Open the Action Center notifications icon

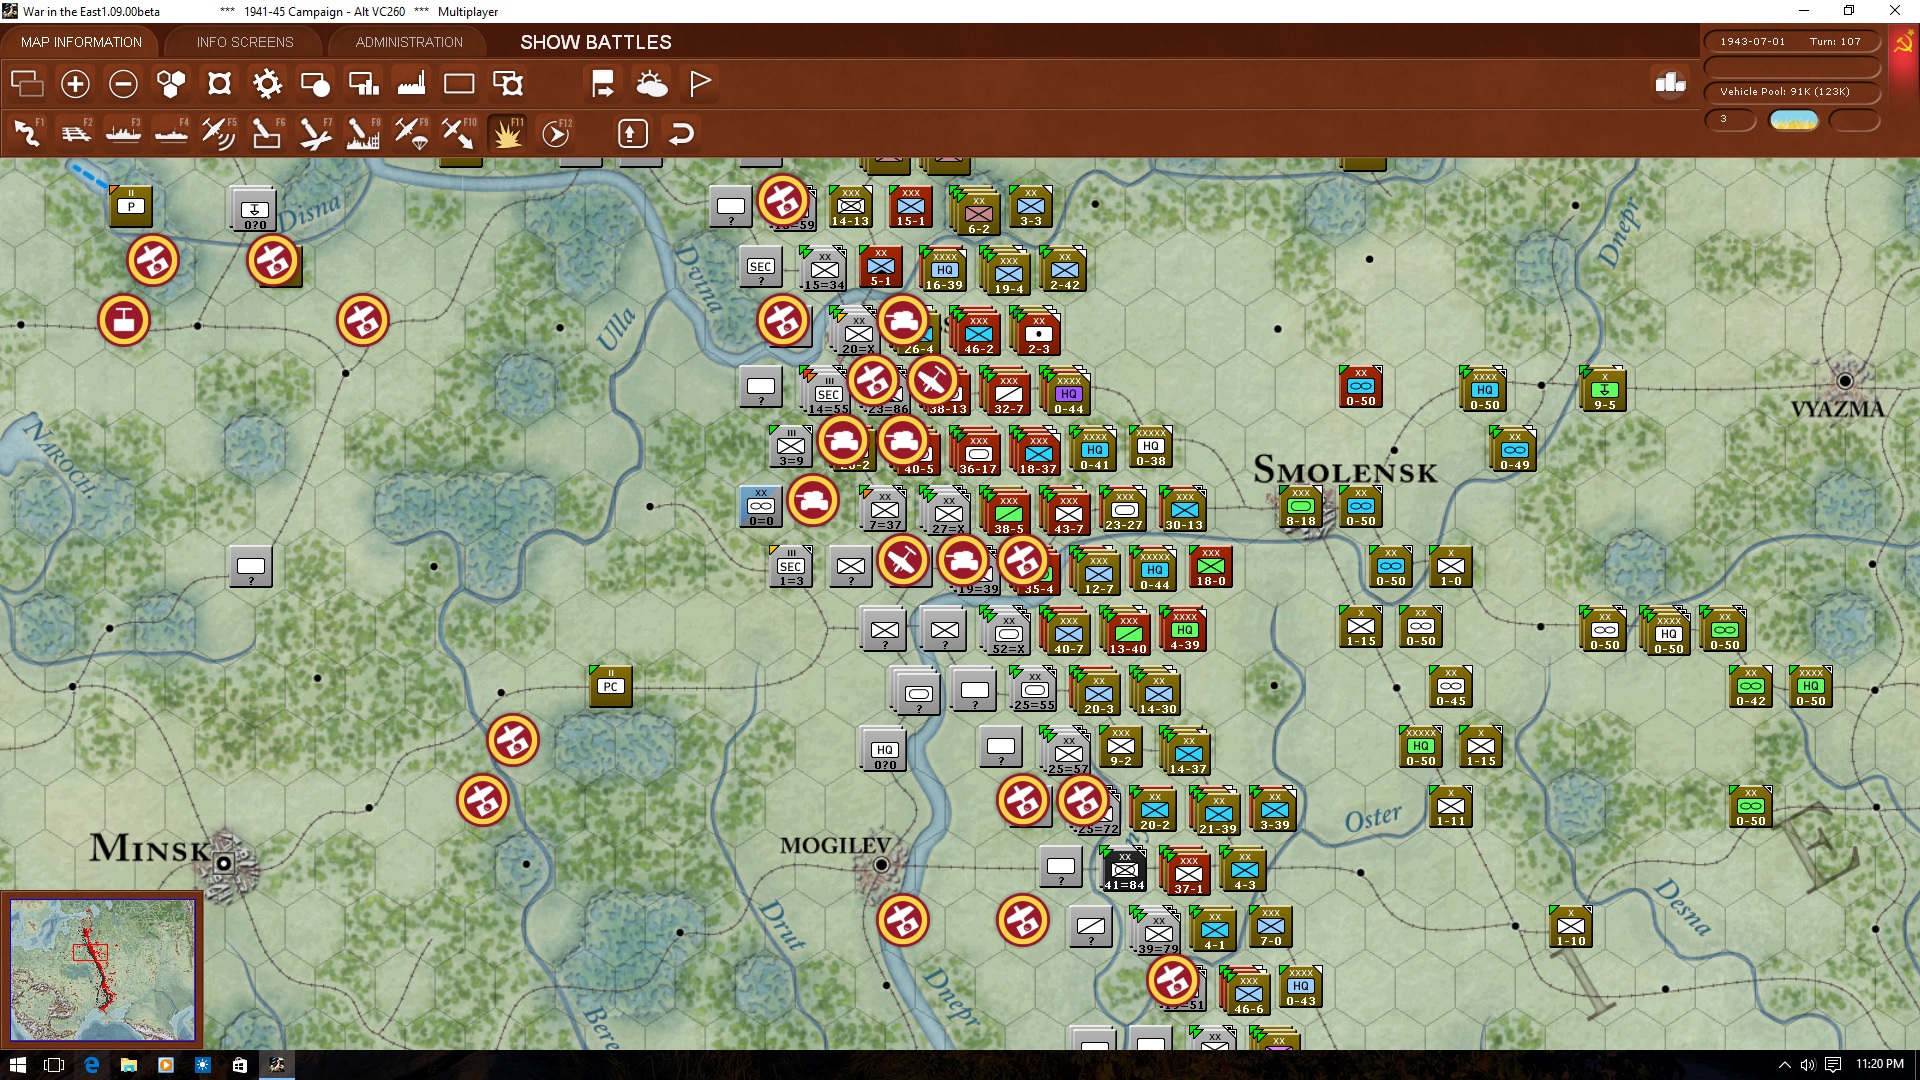click(x=1833, y=1065)
